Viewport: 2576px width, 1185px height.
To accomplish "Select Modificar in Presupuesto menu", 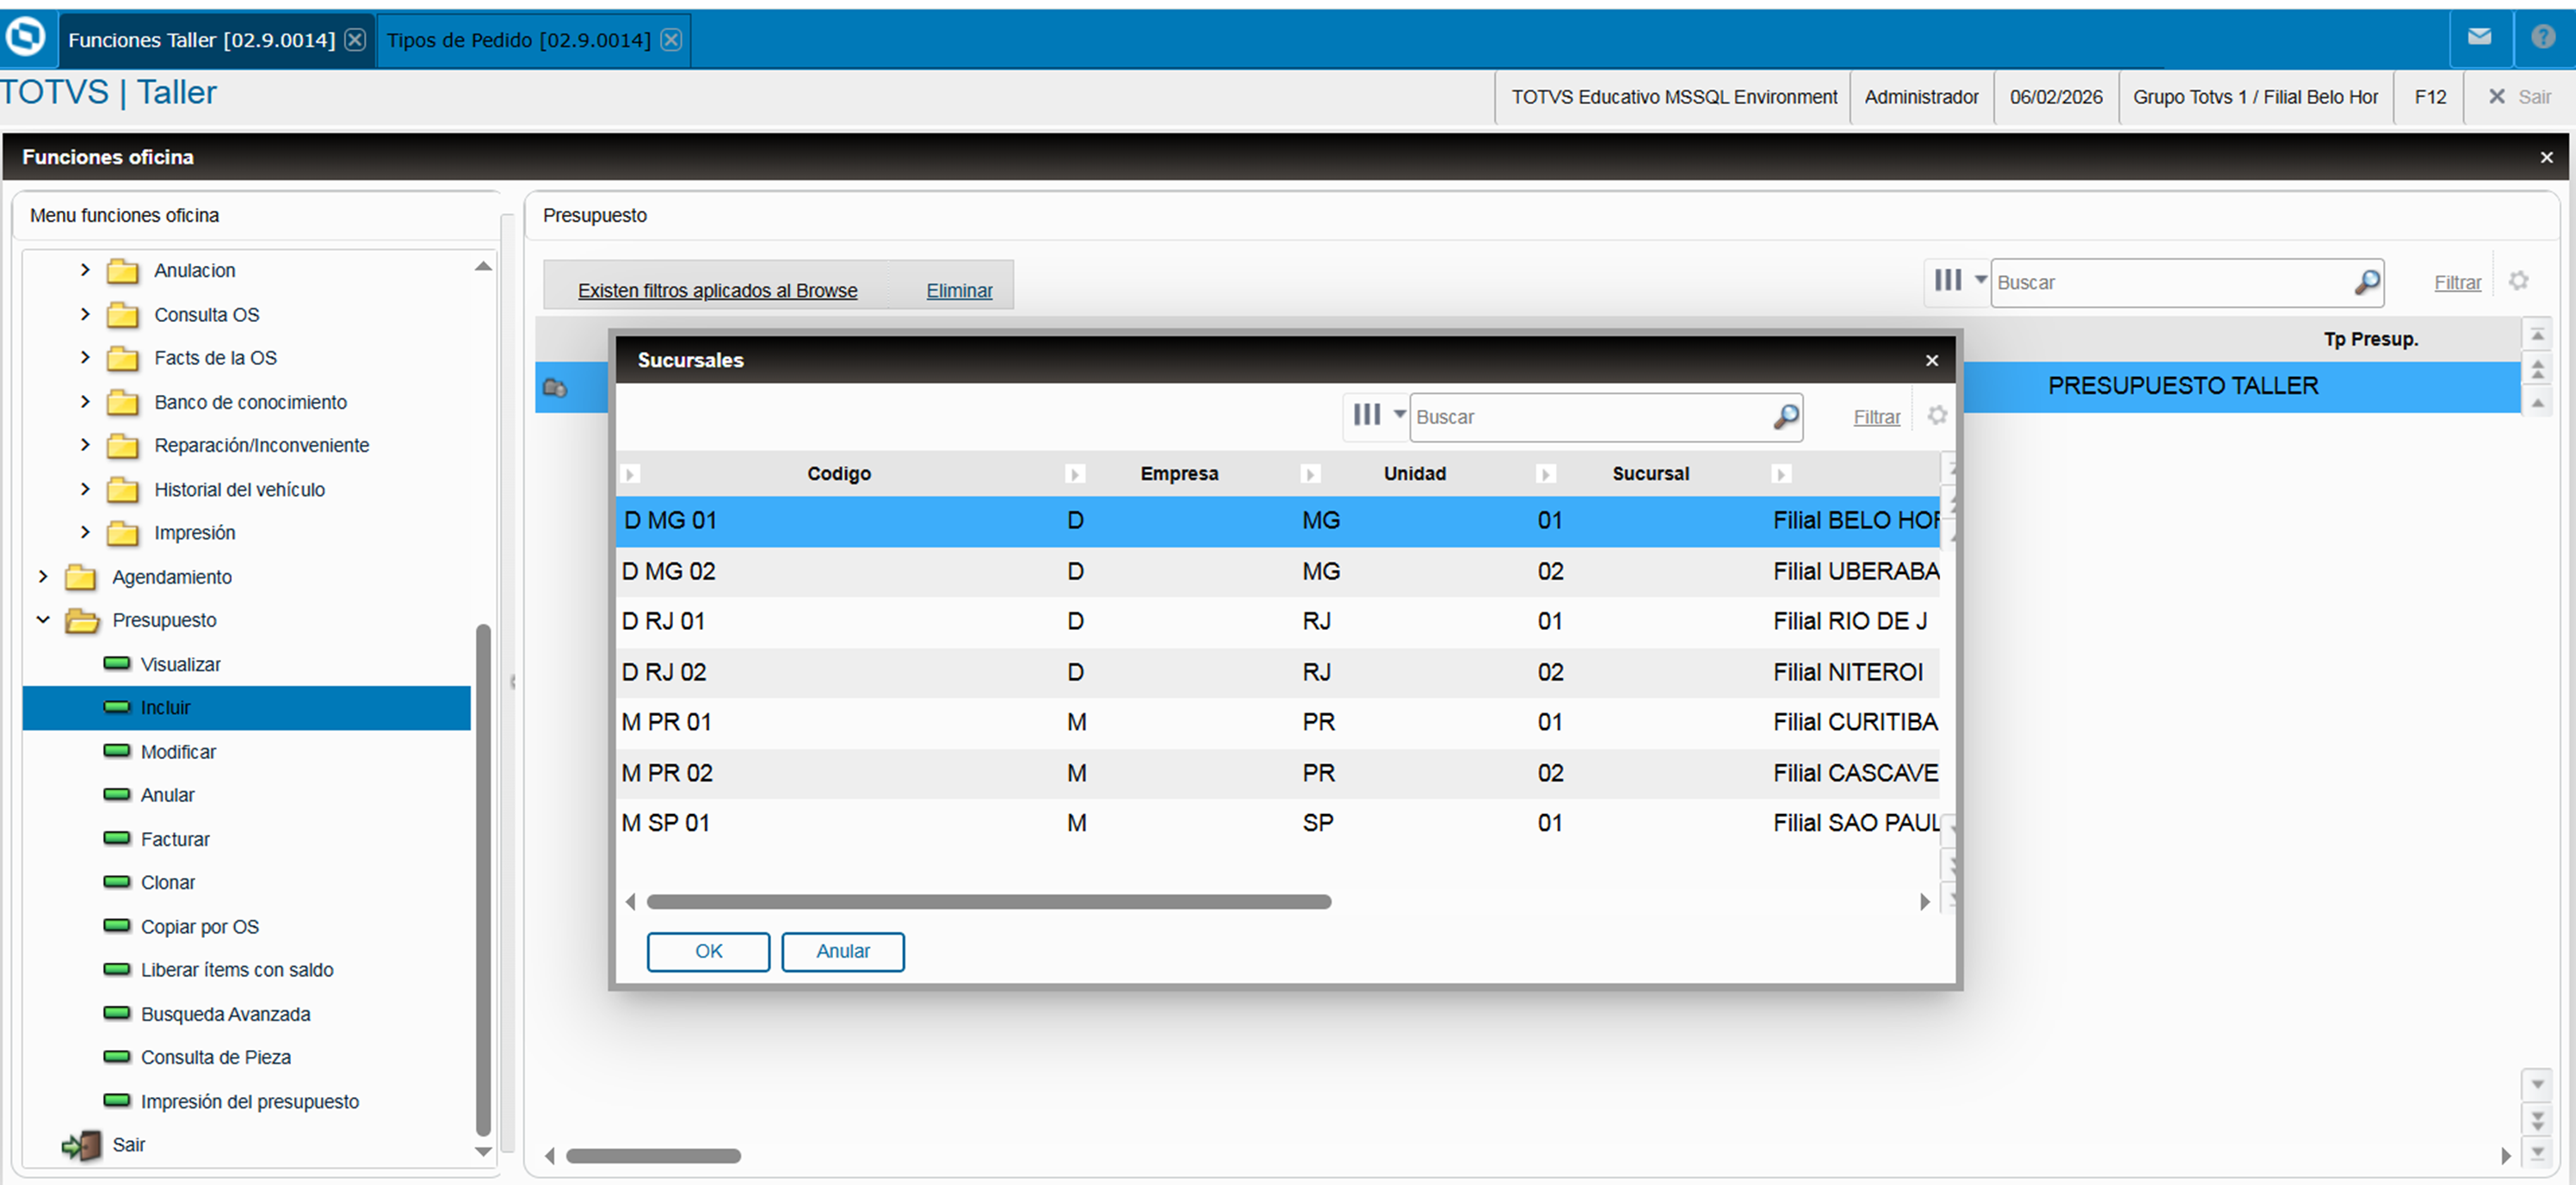I will click(178, 752).
